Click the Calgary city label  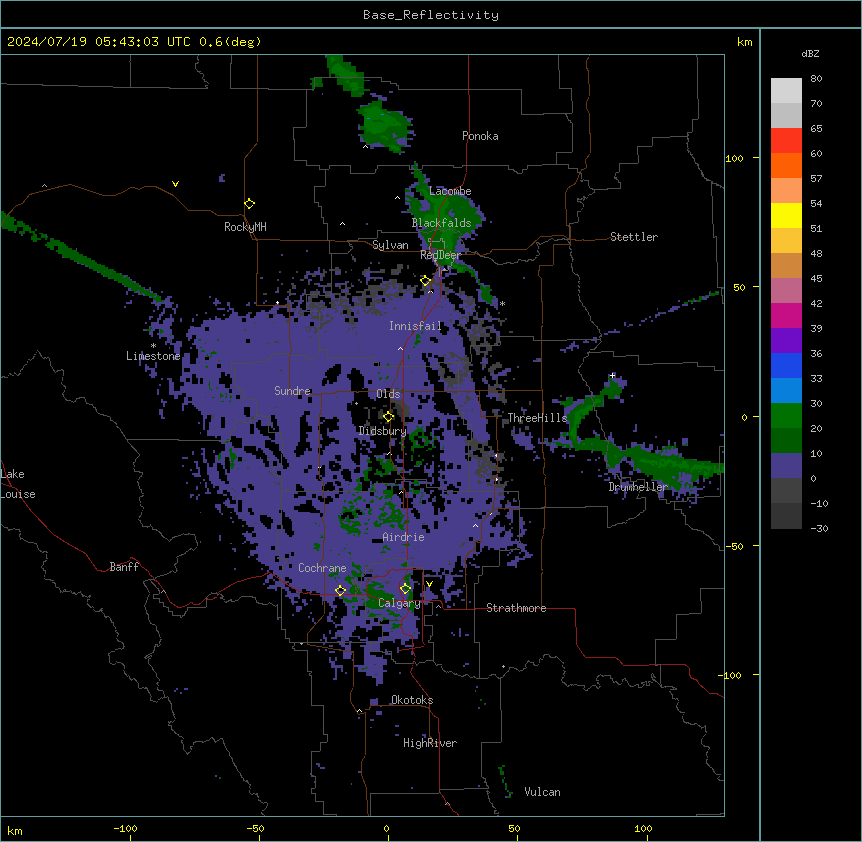[x=399, y=603]
